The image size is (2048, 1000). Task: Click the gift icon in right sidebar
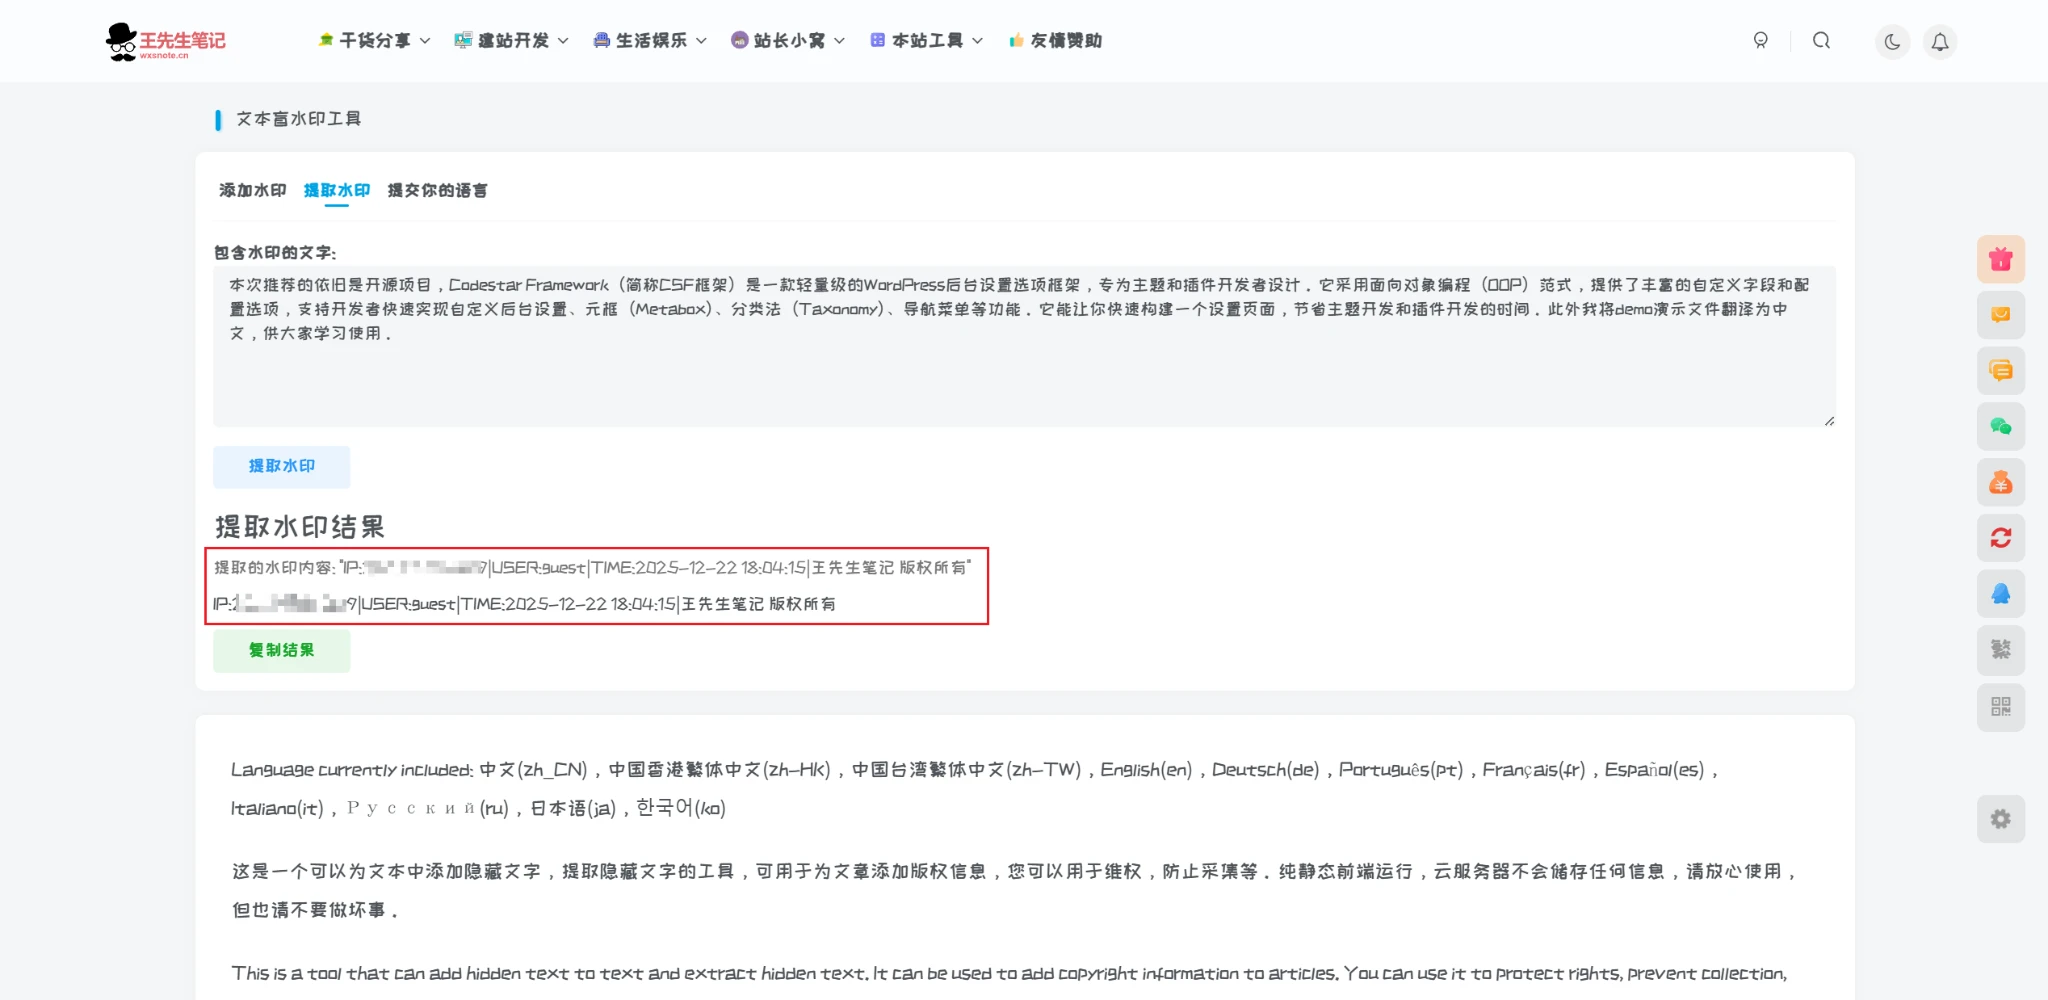2000,260
